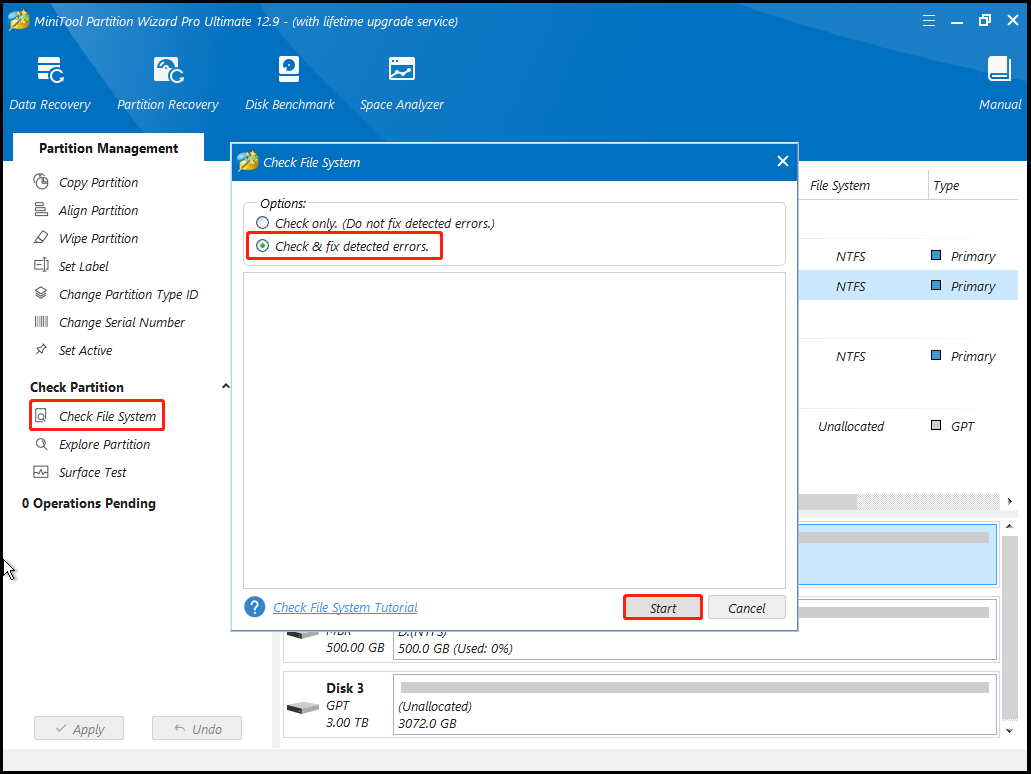The height and width of the screenshot is (774, 1031).
Task: Open the hamburger menu in title bar
Action: (x=928, y=21)
